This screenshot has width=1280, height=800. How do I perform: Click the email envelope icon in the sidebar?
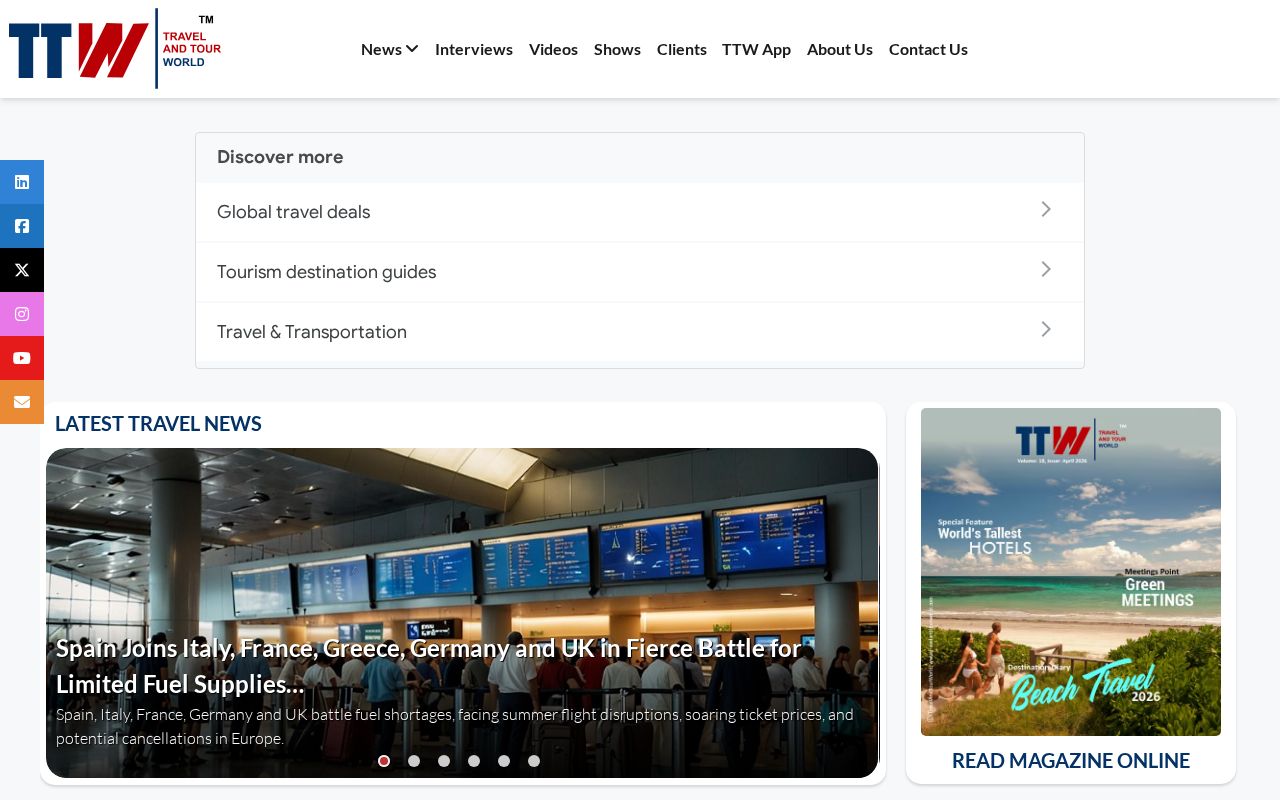tap(22, 402)
